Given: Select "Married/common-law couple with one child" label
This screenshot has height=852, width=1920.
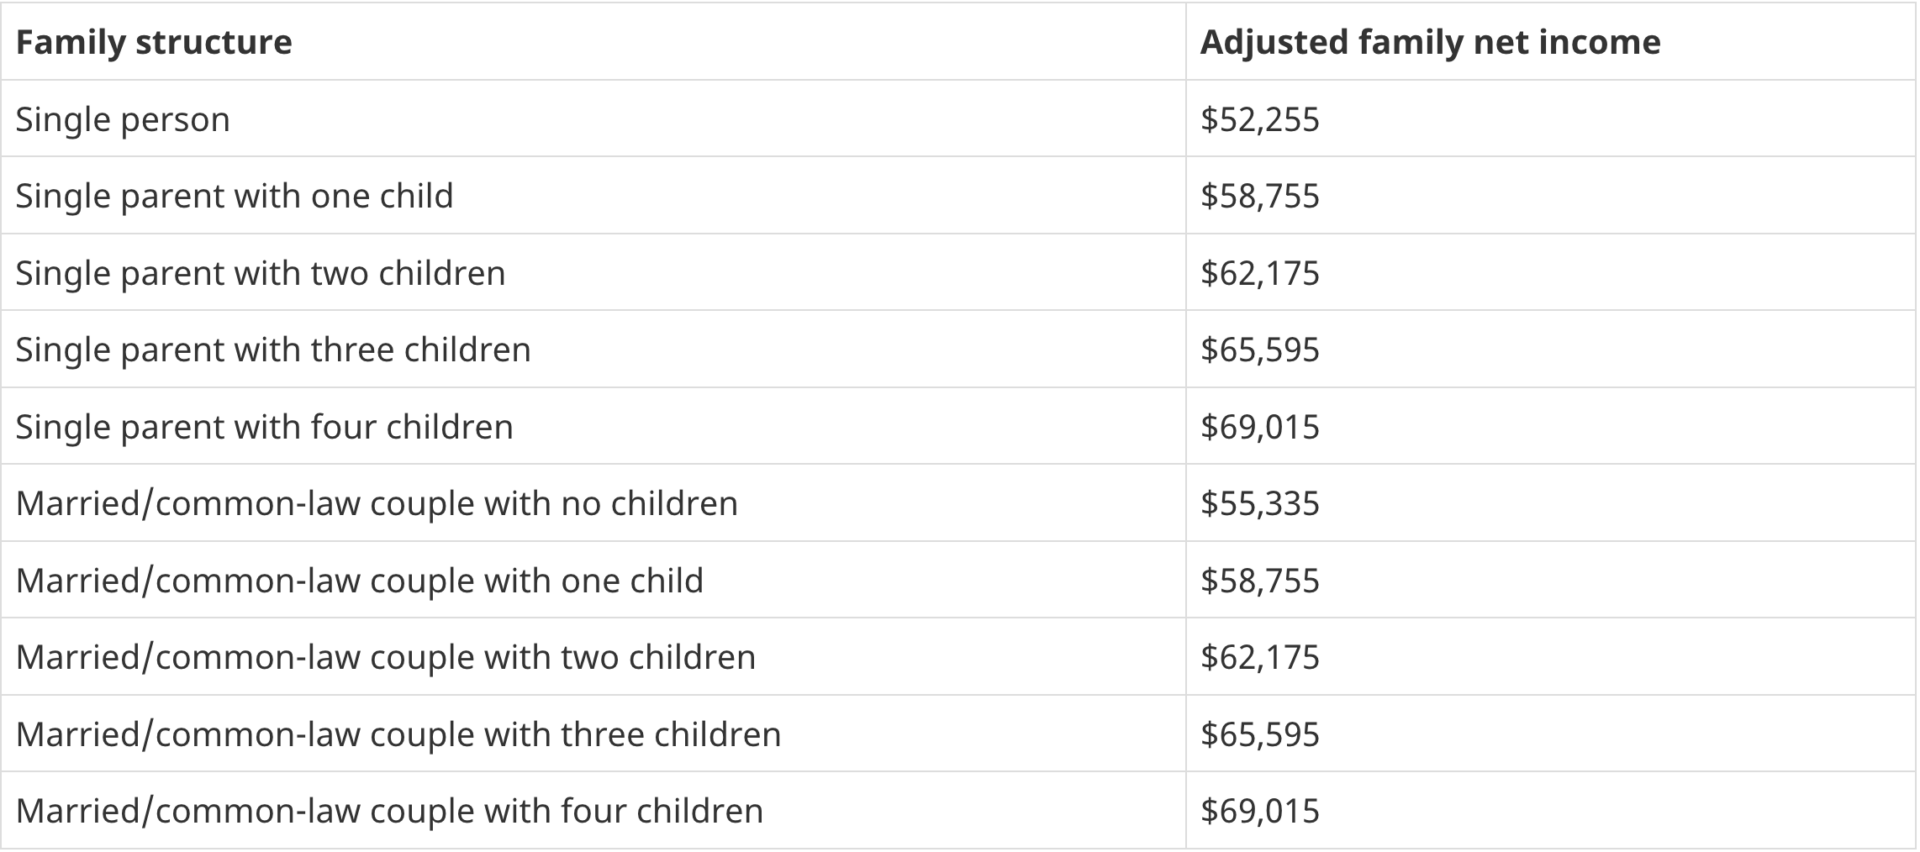Looking at the screenshot, I should 360,580.
